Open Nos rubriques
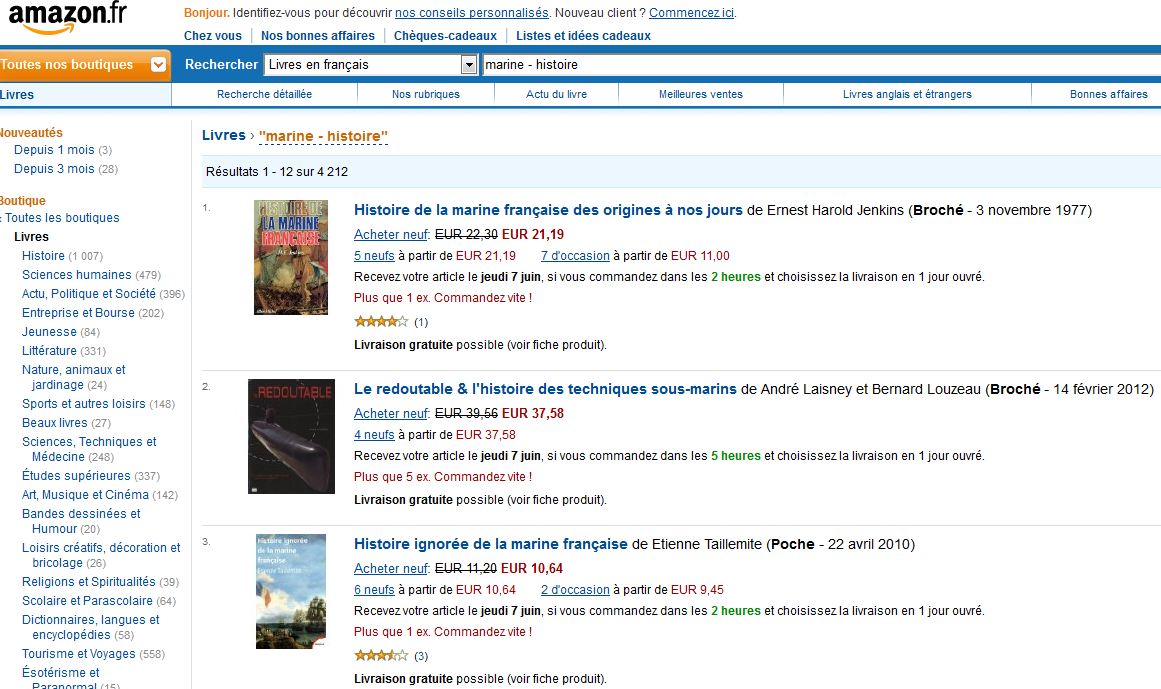The width and height of the screenshot is (1161, 689). point(426,94)
